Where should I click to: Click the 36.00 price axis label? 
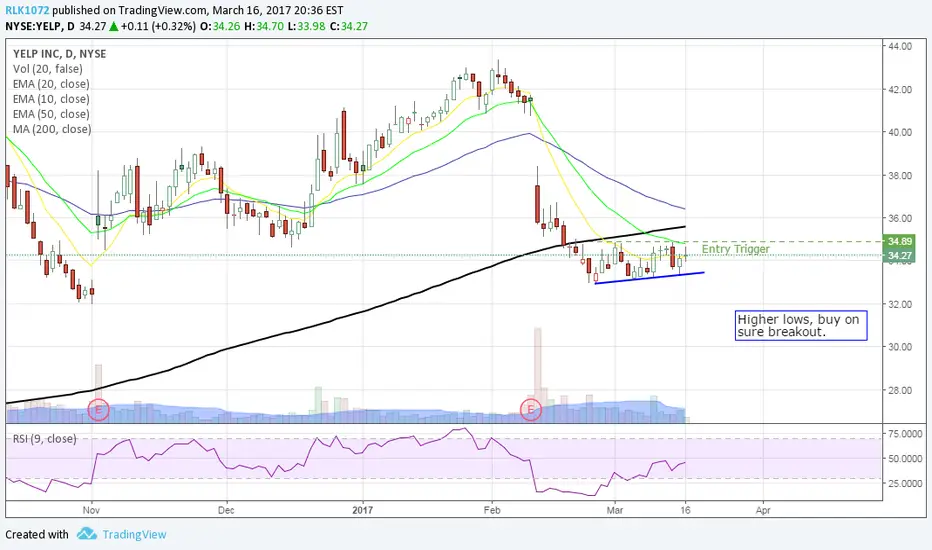tap(900, 218)
